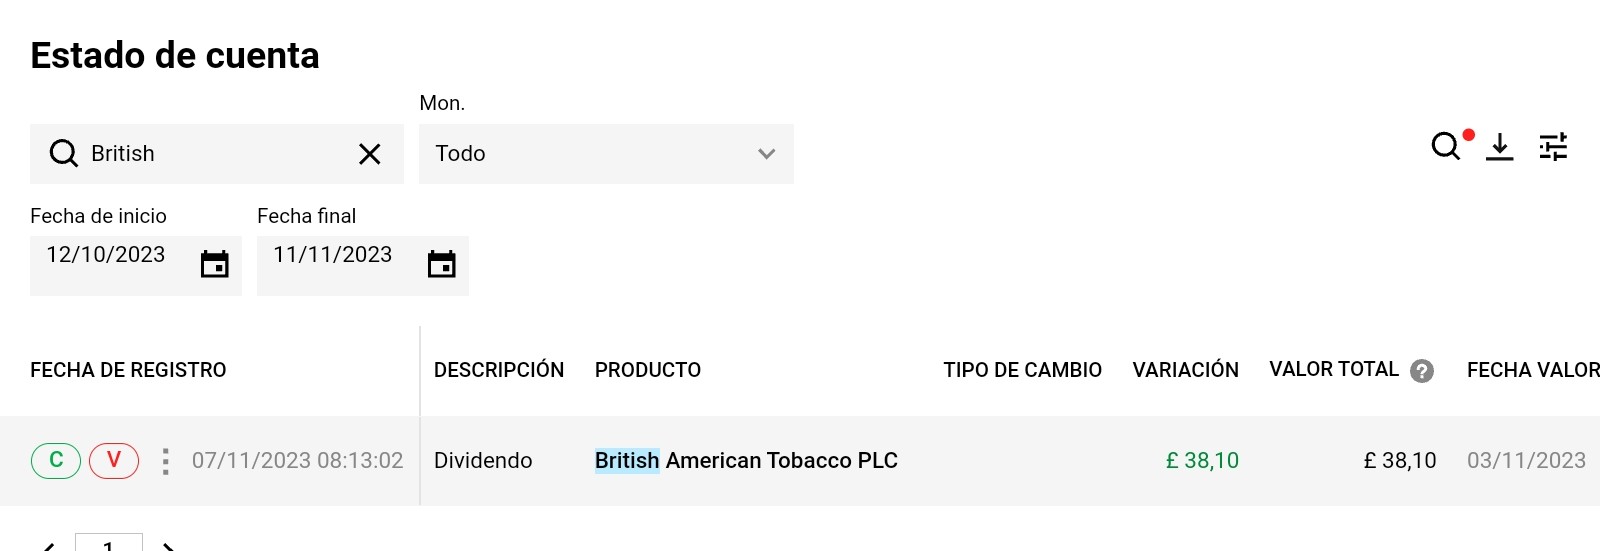The image size is (1600, 551).
Task: Click the search magnifier icon in British field
Action: 63,153
